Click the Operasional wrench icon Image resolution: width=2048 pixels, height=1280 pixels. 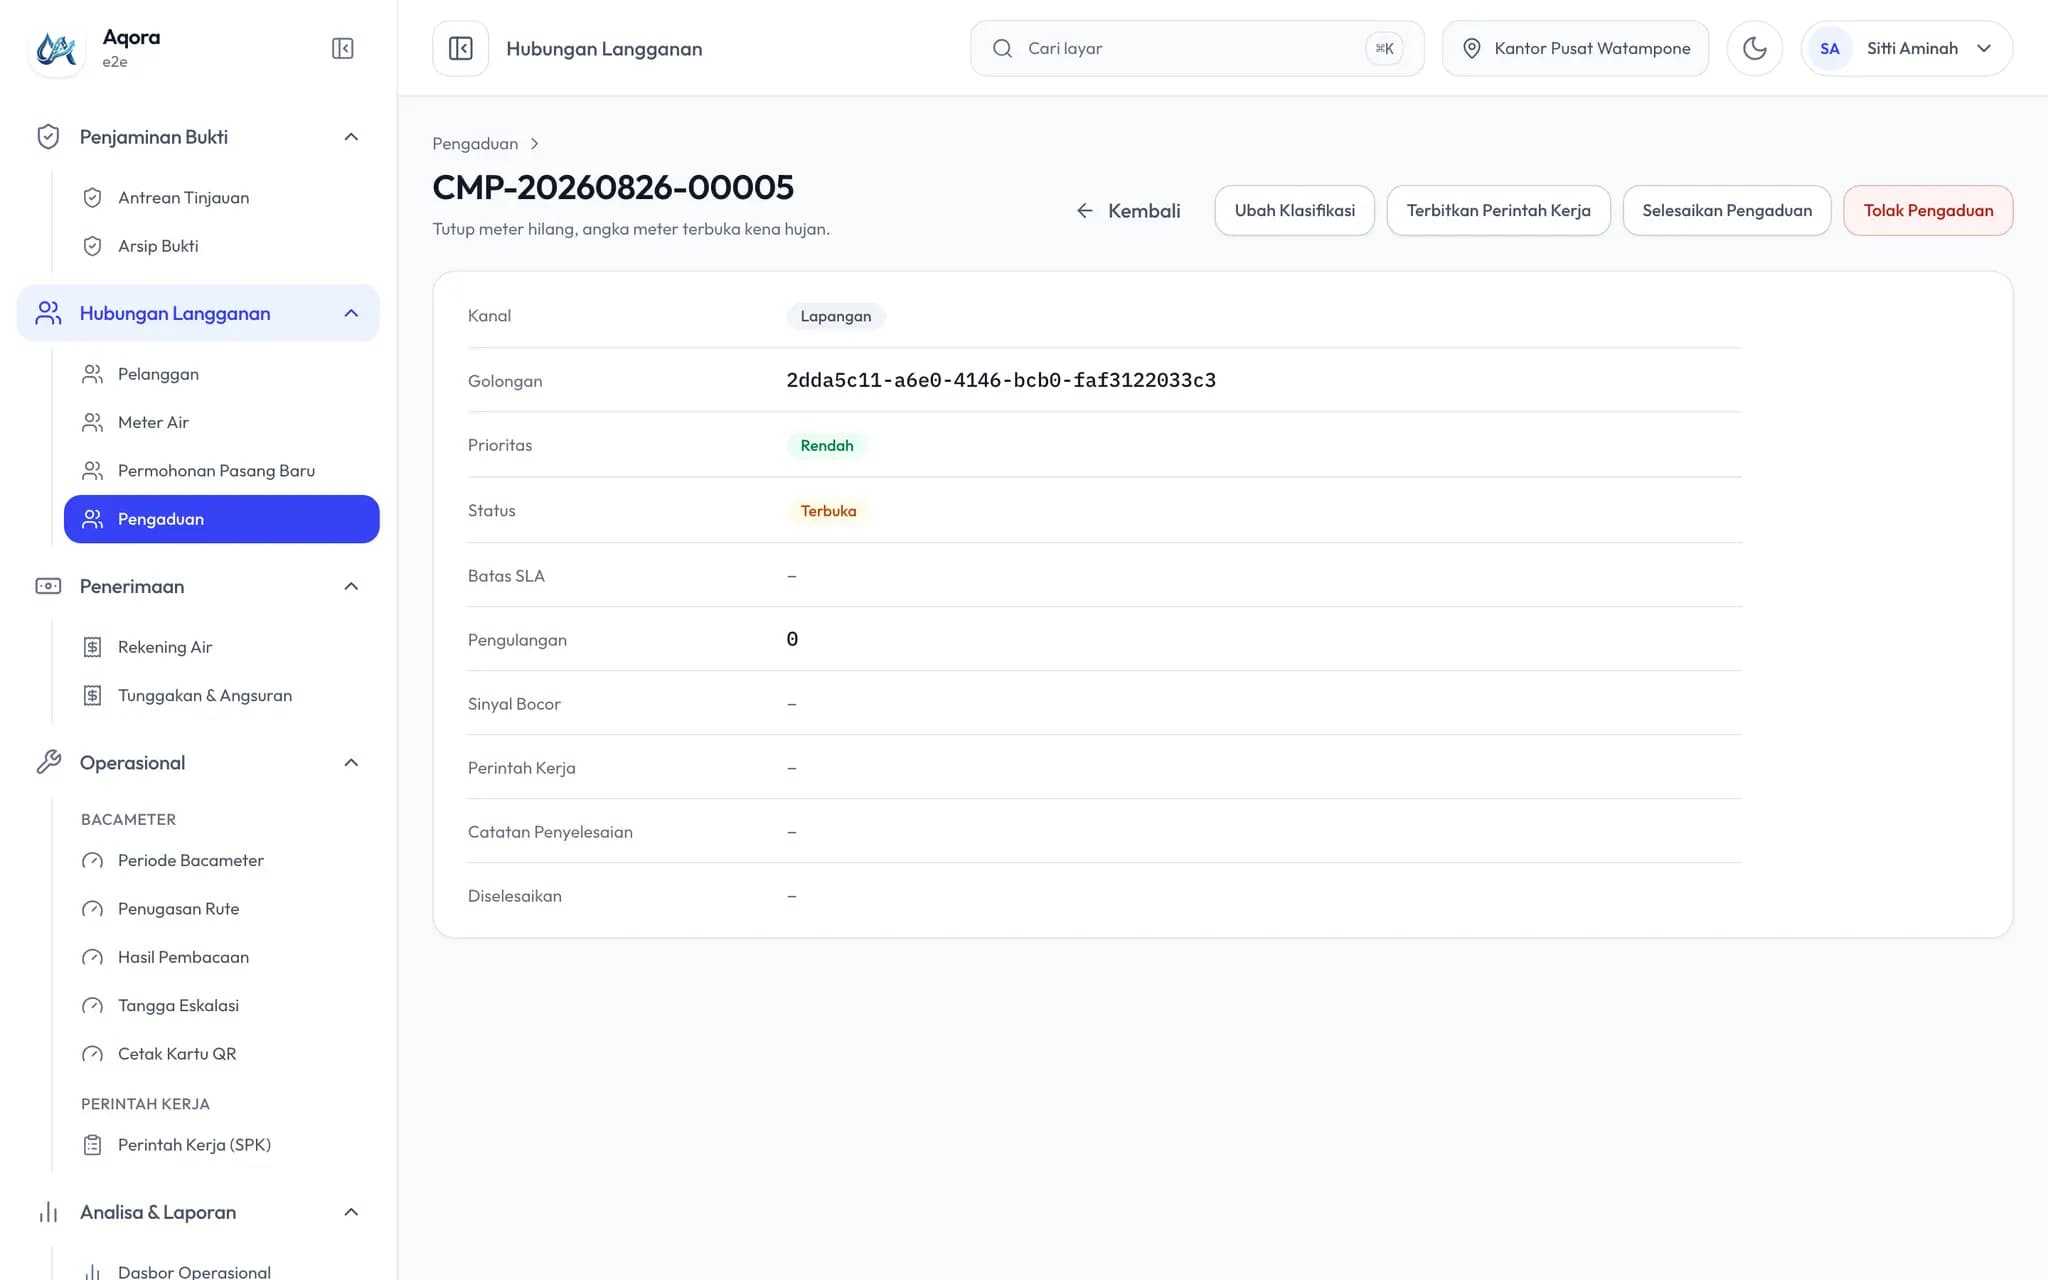[48, 763]
